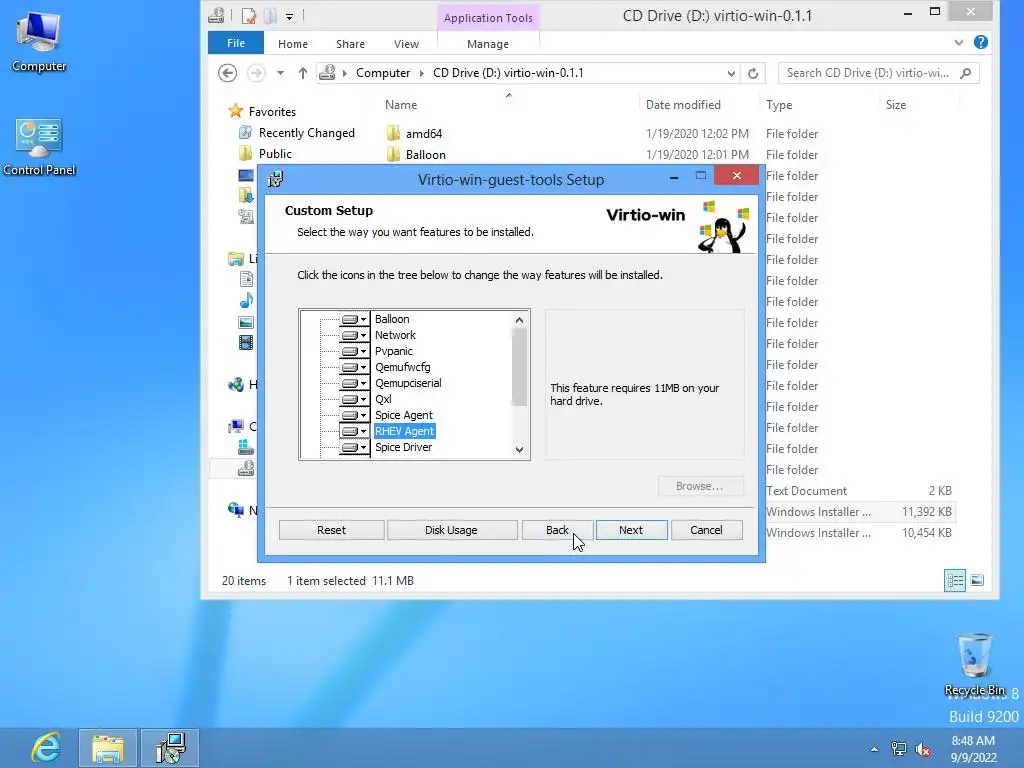Click the Explorer Up one level arrow
Screen dimensions: 1024x768
click(302, 73)
